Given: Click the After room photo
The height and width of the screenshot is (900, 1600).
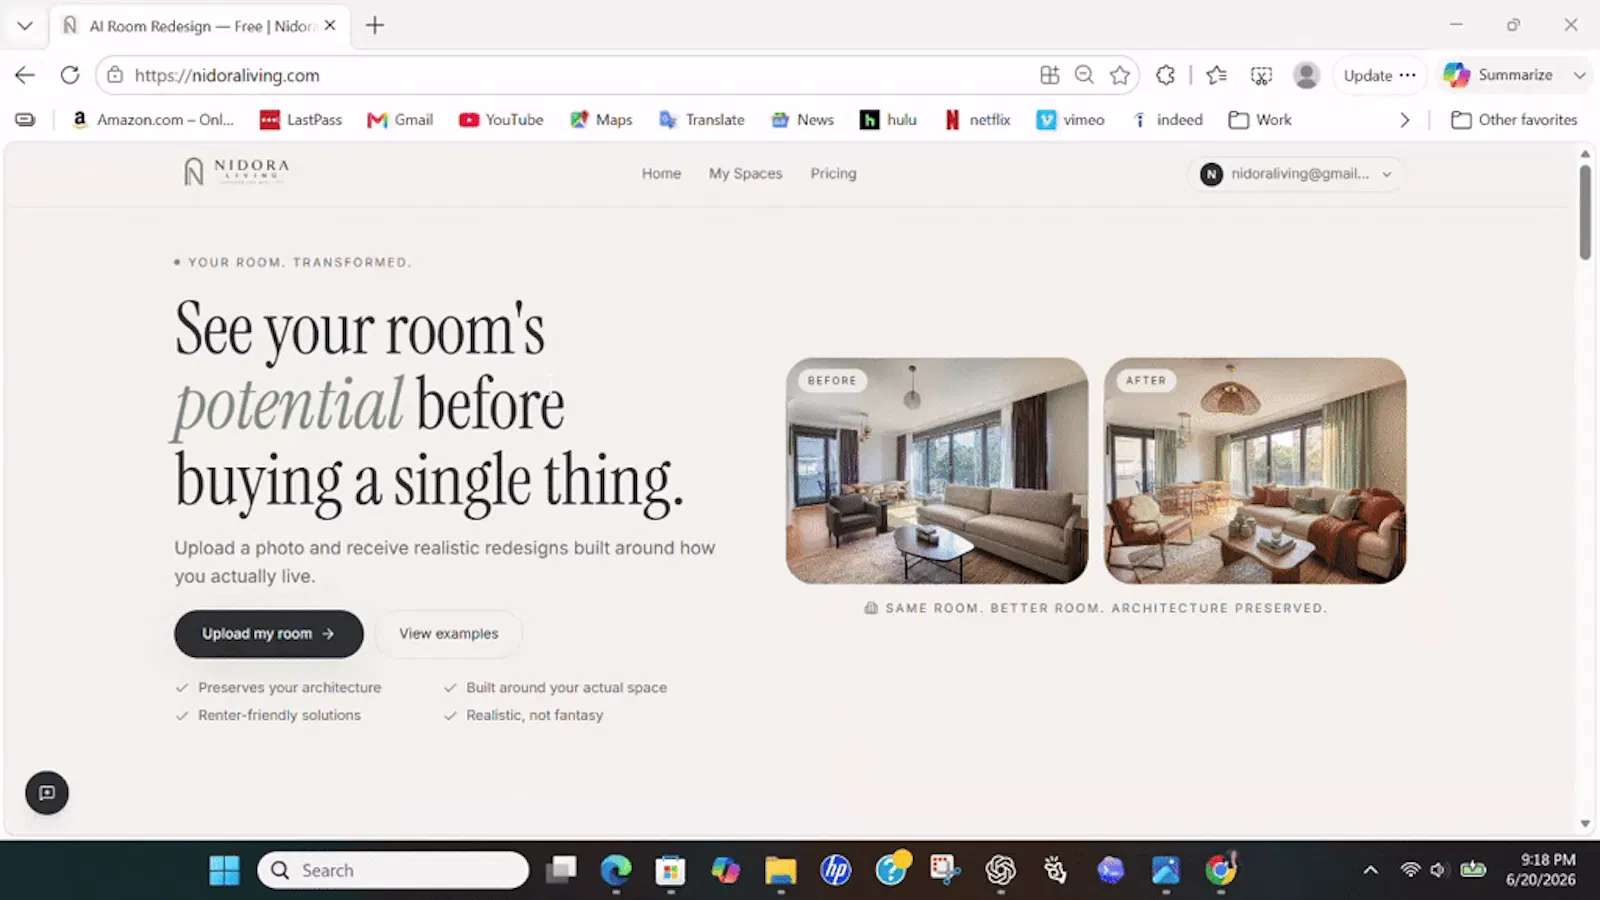Looking at the screenshot, I should point(1255,471).
